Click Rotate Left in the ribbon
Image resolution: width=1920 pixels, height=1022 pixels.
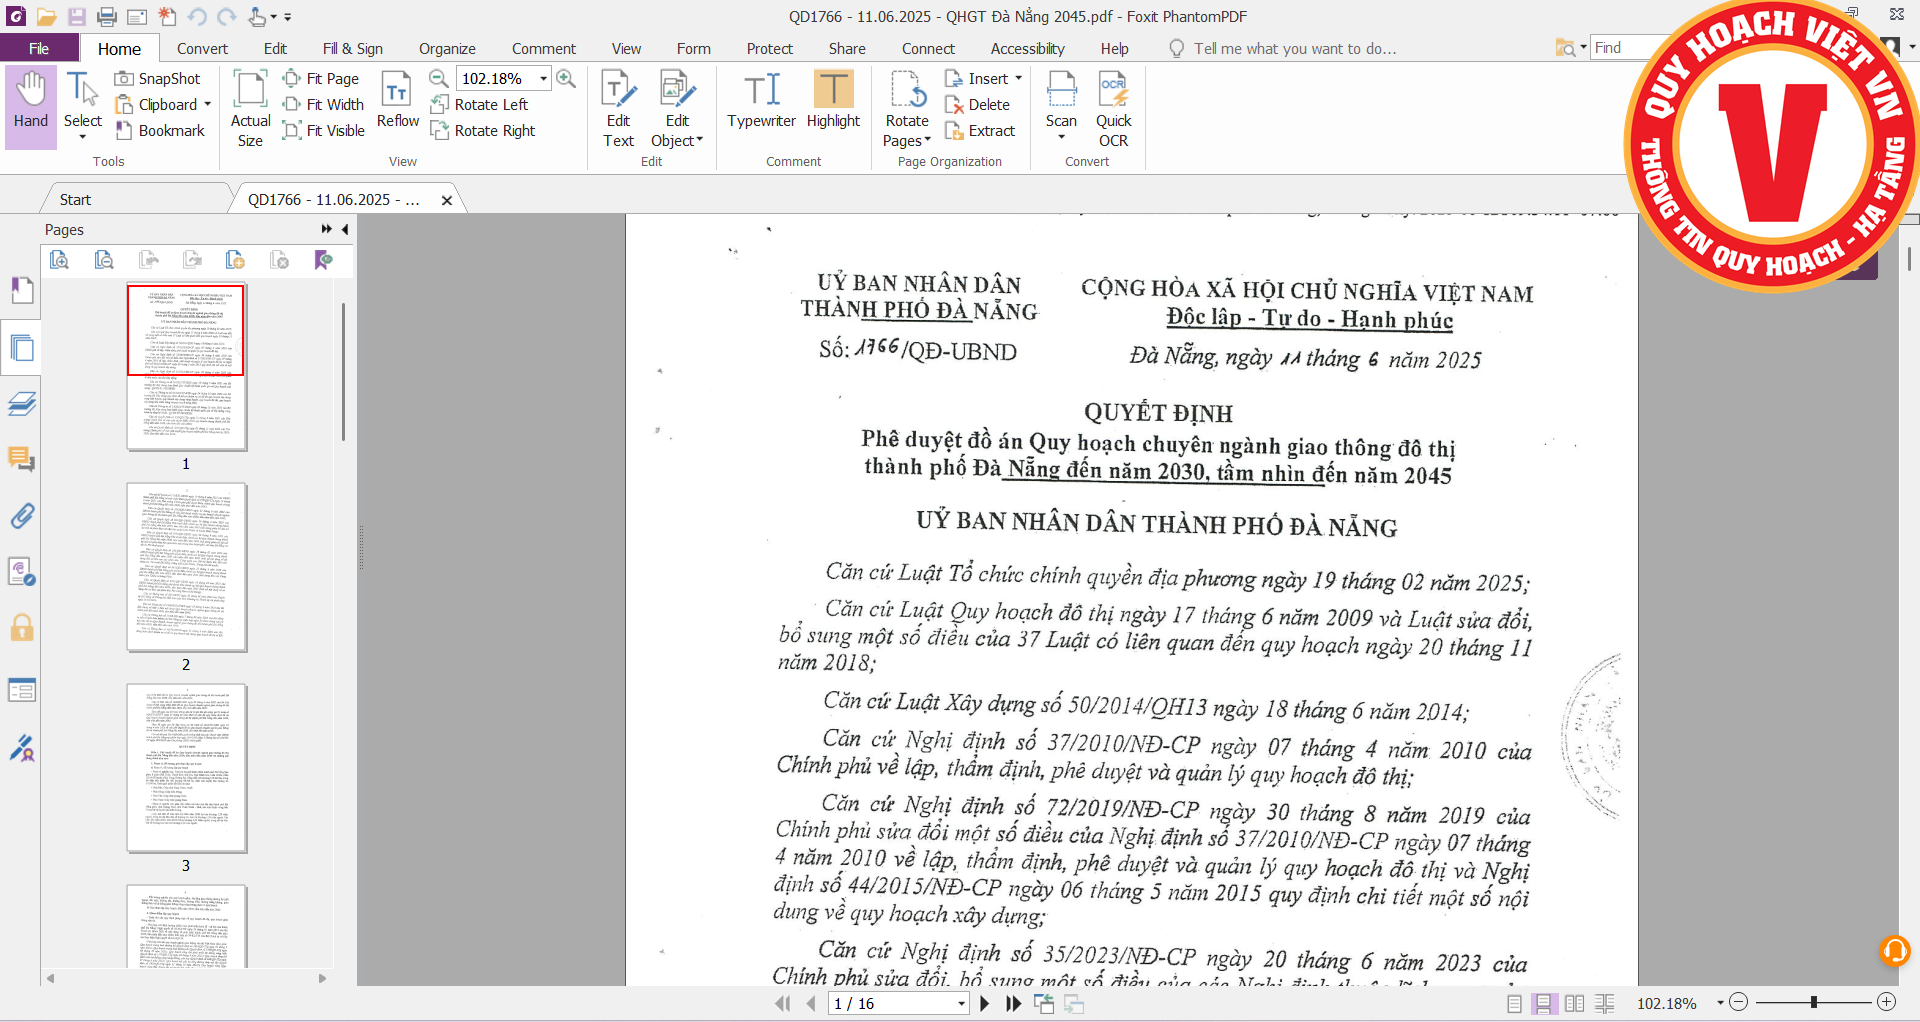point(480,105)
